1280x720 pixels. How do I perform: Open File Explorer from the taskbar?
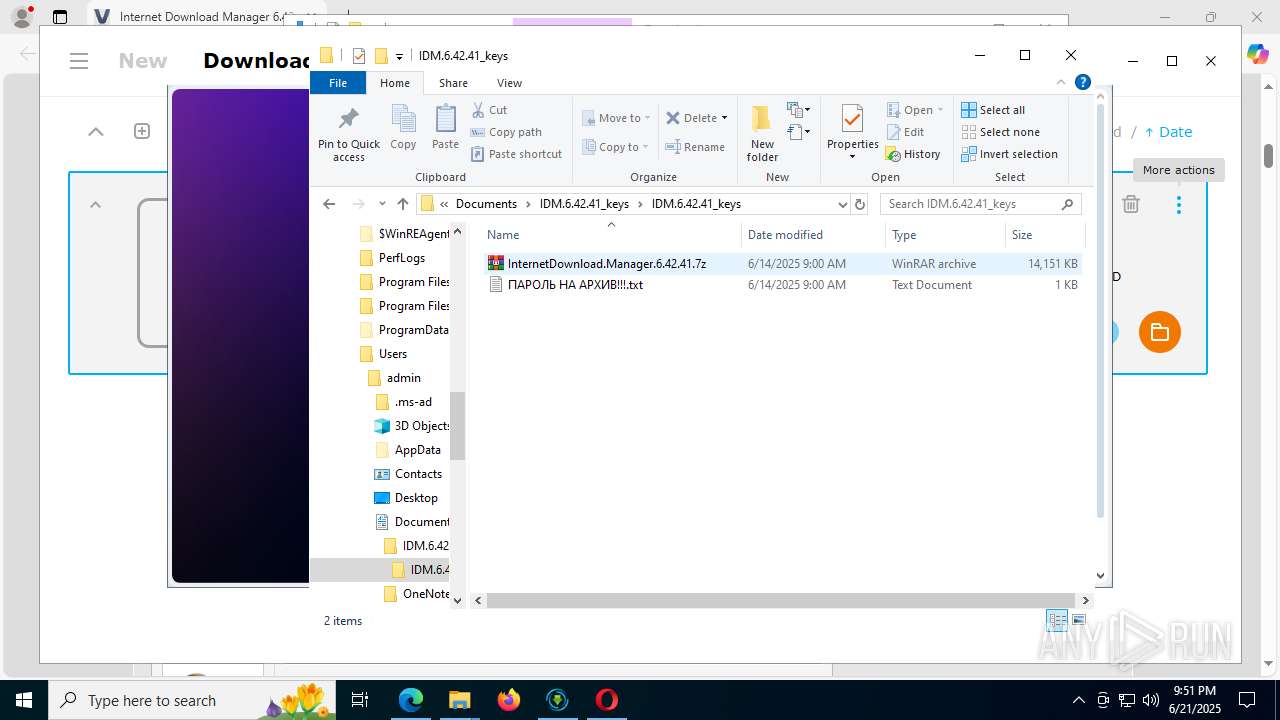point(459,700)
